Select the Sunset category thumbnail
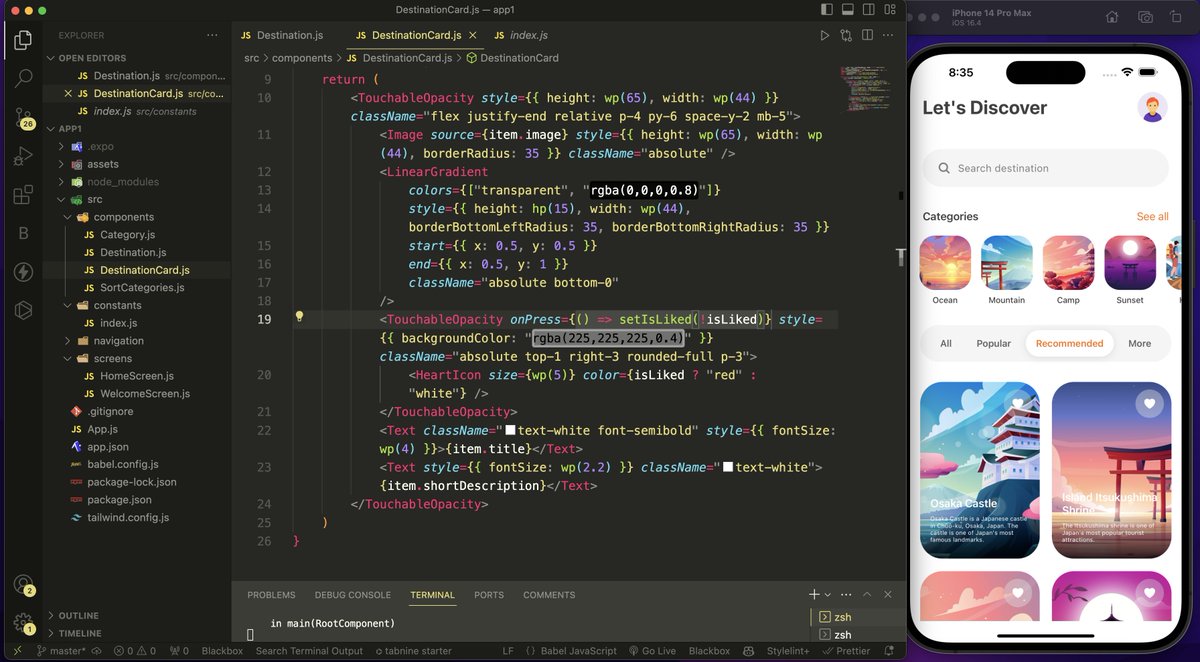The width and height of the screenshot is (1200, 662). (x=1130, y=264)
